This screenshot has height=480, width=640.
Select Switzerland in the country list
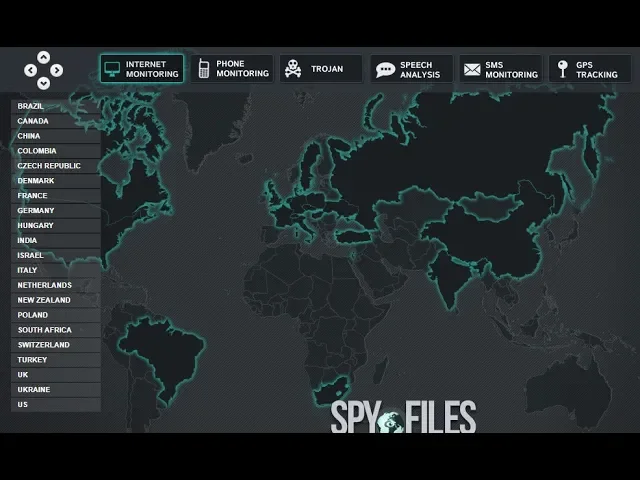(56, 345)
